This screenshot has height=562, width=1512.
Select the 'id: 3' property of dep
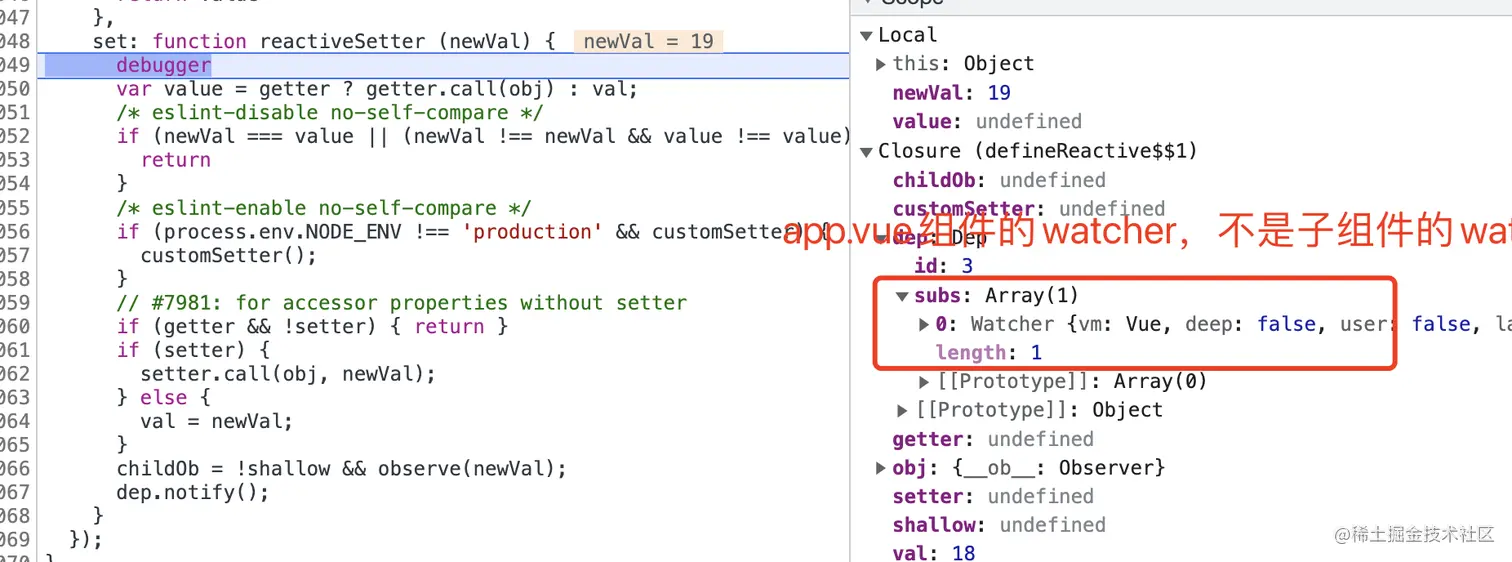coord(943,266)
